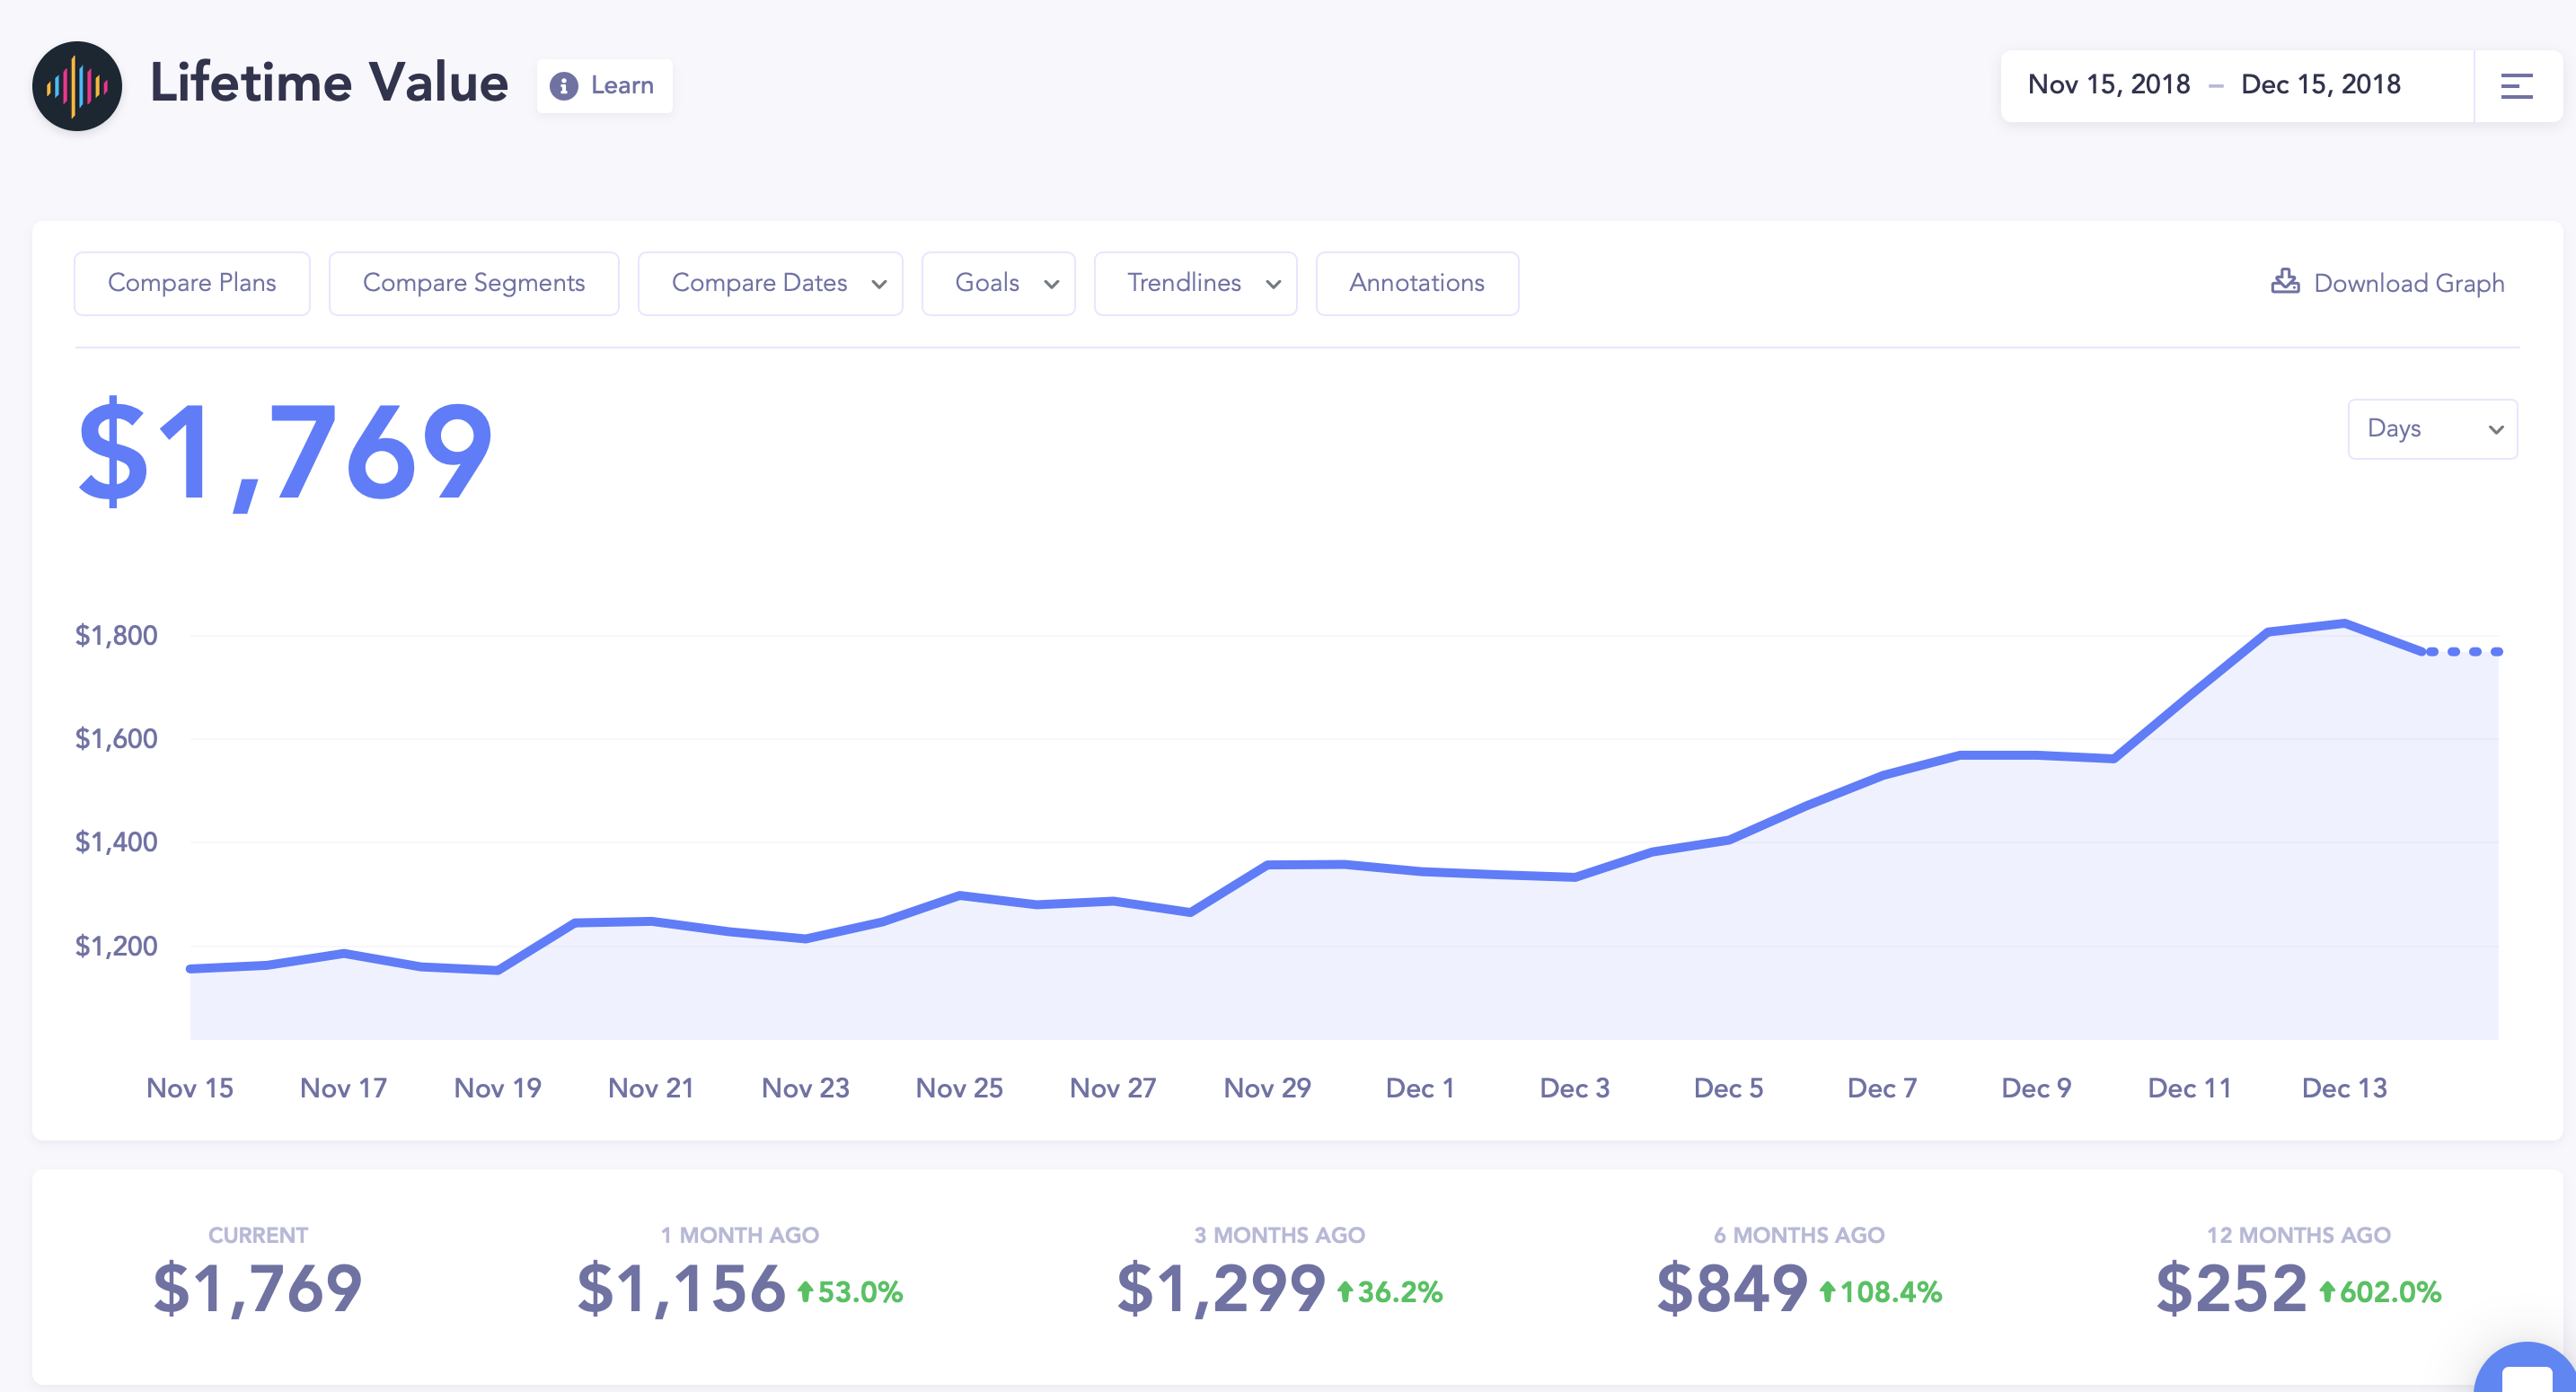The height and width of the screenshot is (1392, 2576).
Task: Open the hamburger menu icon at top right
Action: pos(2516,86)
